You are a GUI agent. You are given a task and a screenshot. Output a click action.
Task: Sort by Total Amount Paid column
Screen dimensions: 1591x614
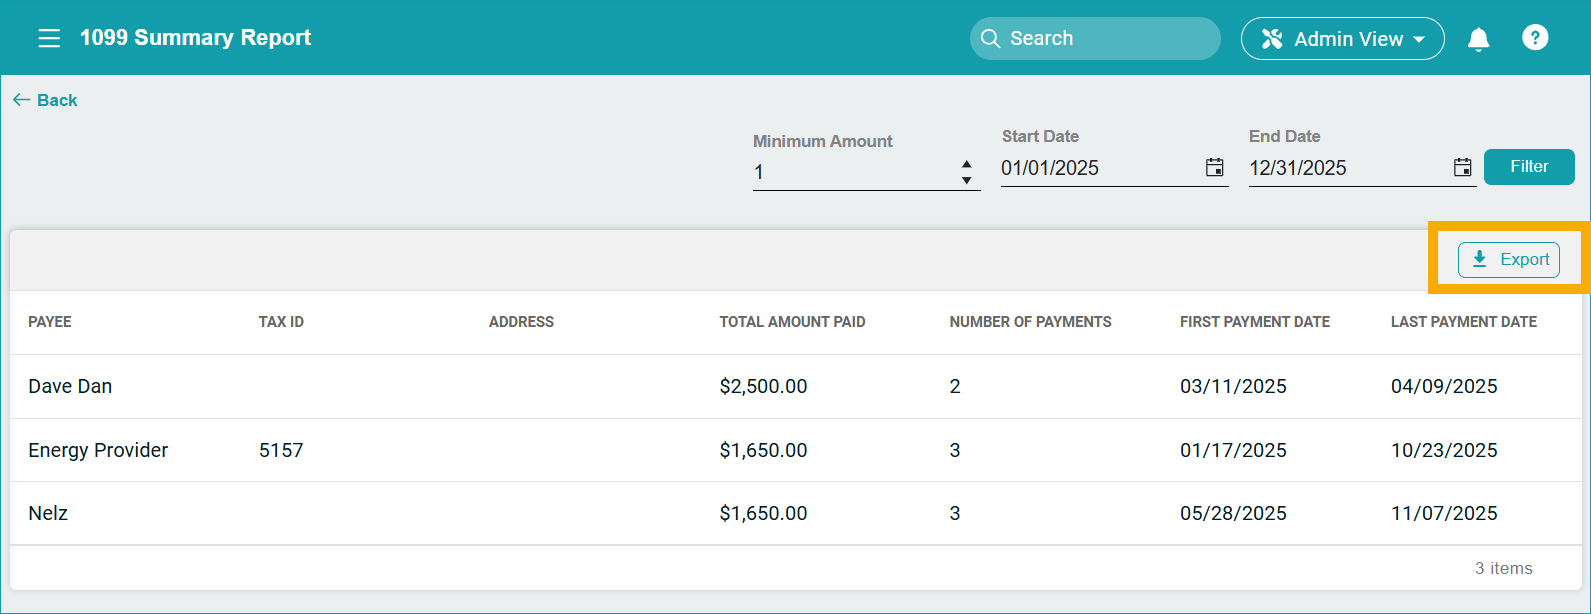pyautogui.click(x=792, y=322)
